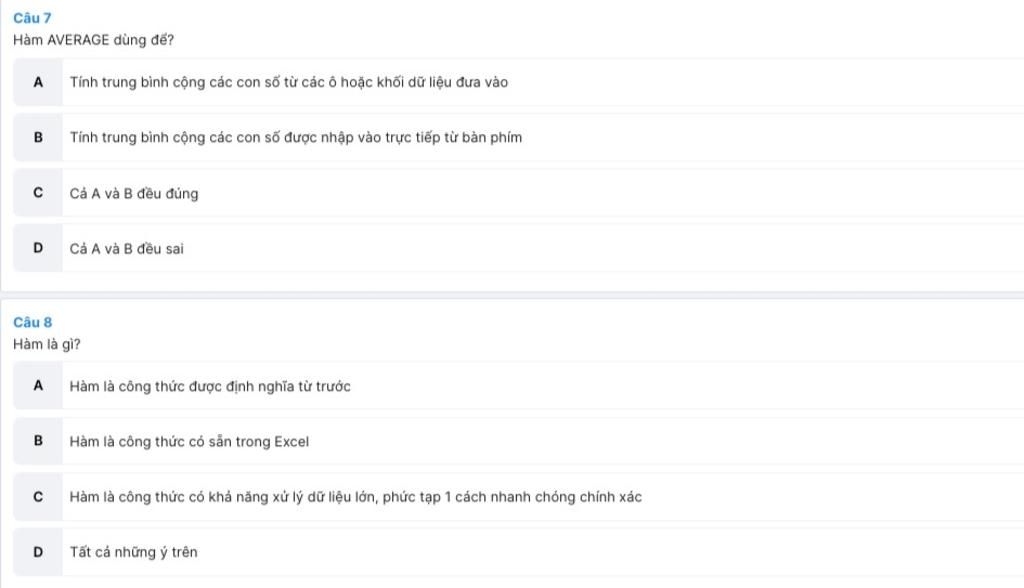Select letter badge A for Câu 8
The height and width of the screenshot is (588, 1024).
(x=38, y=385)
